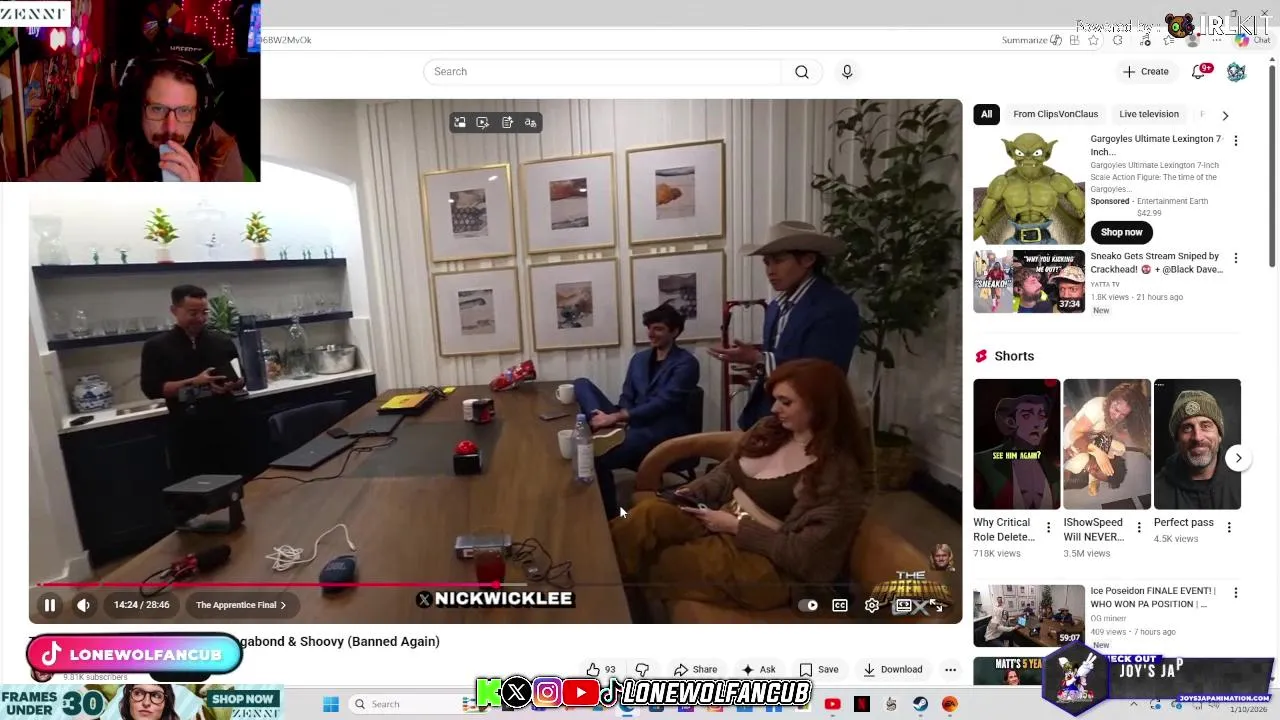Screen dimensions: 1280x720
Task: Switch to theater mode
Action: coord(903,605)
